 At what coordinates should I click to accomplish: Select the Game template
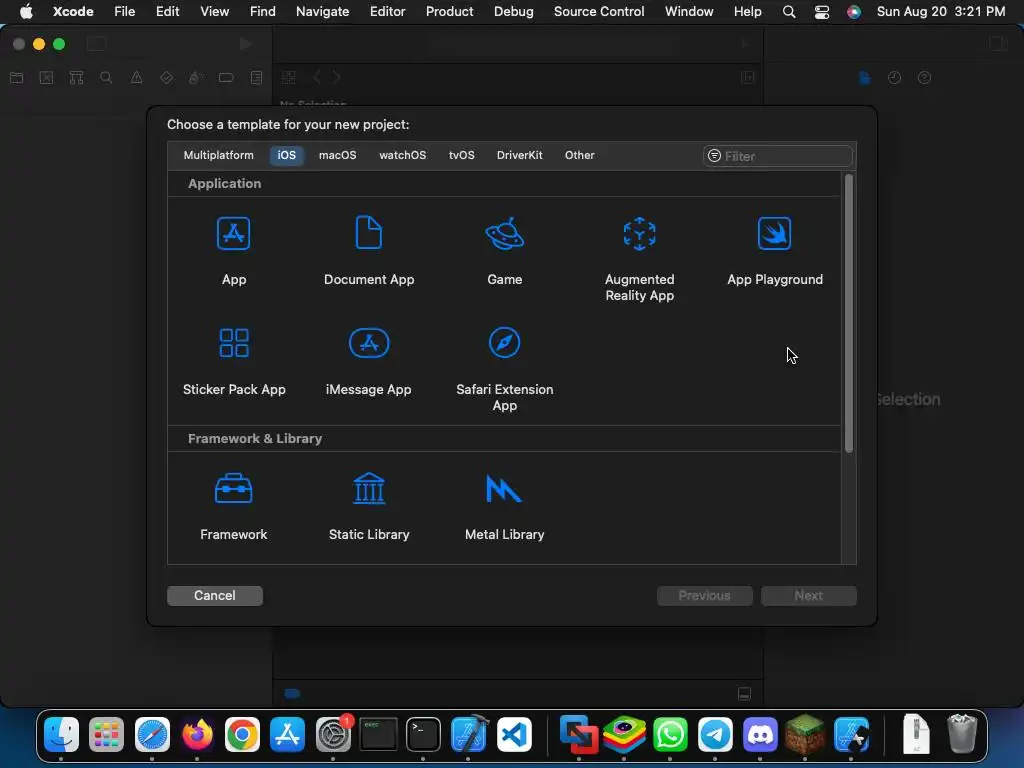(504, 234)
